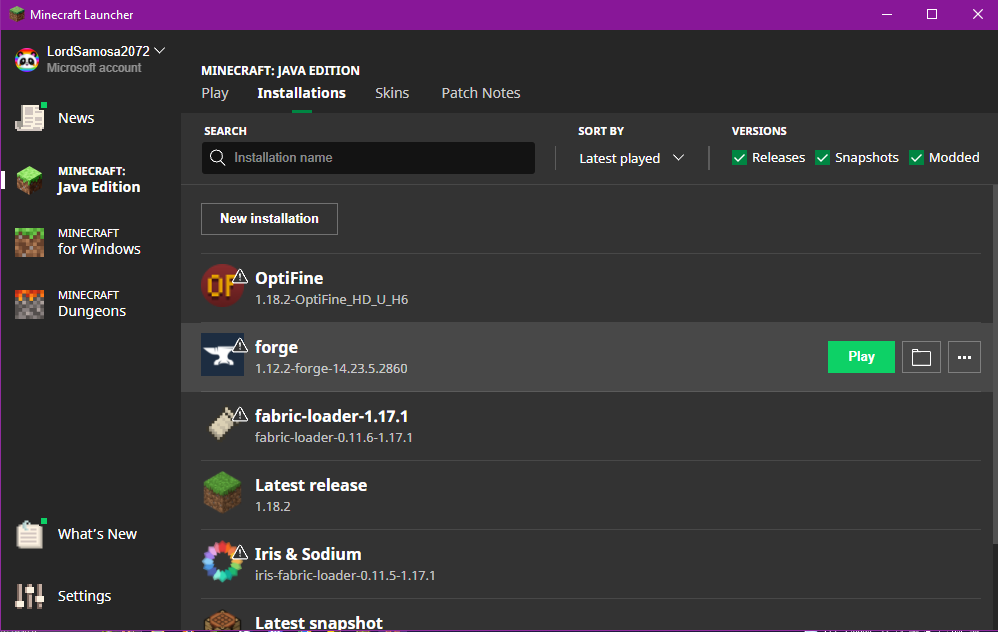998x632 pixels.
Task: Select the Minecraft Java Edition grass block icon
Action: [29, 180]
